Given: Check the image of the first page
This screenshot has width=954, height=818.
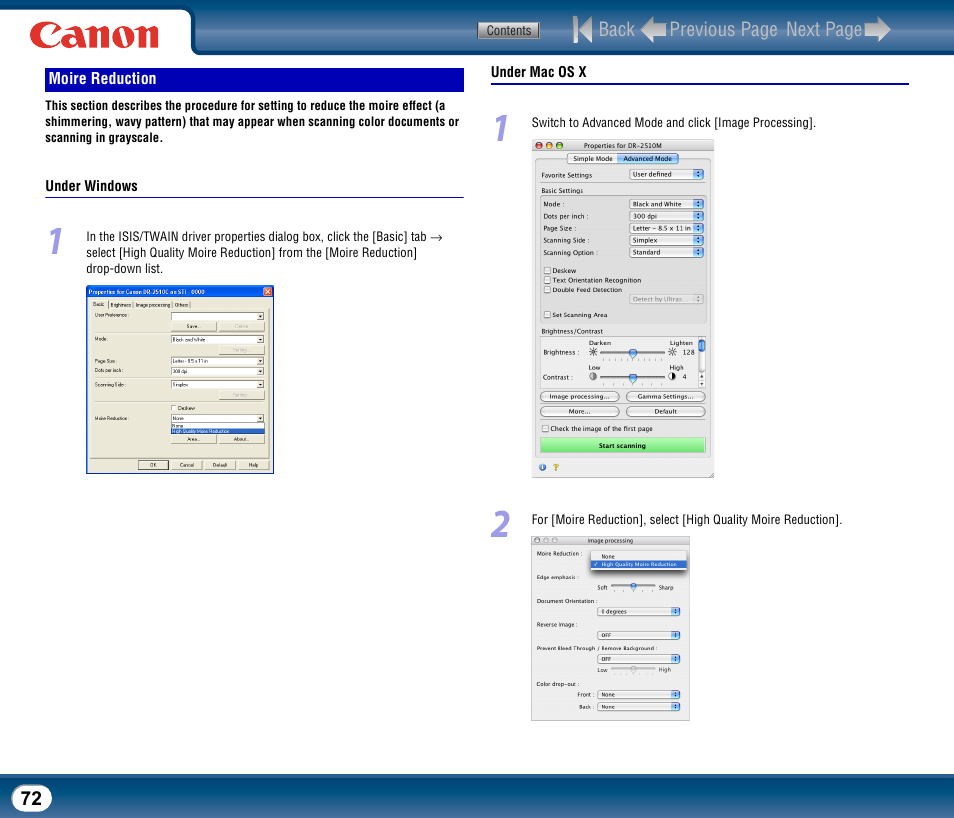Looking at the screenshot, I should pyautogui.click(x=545, y=428).
